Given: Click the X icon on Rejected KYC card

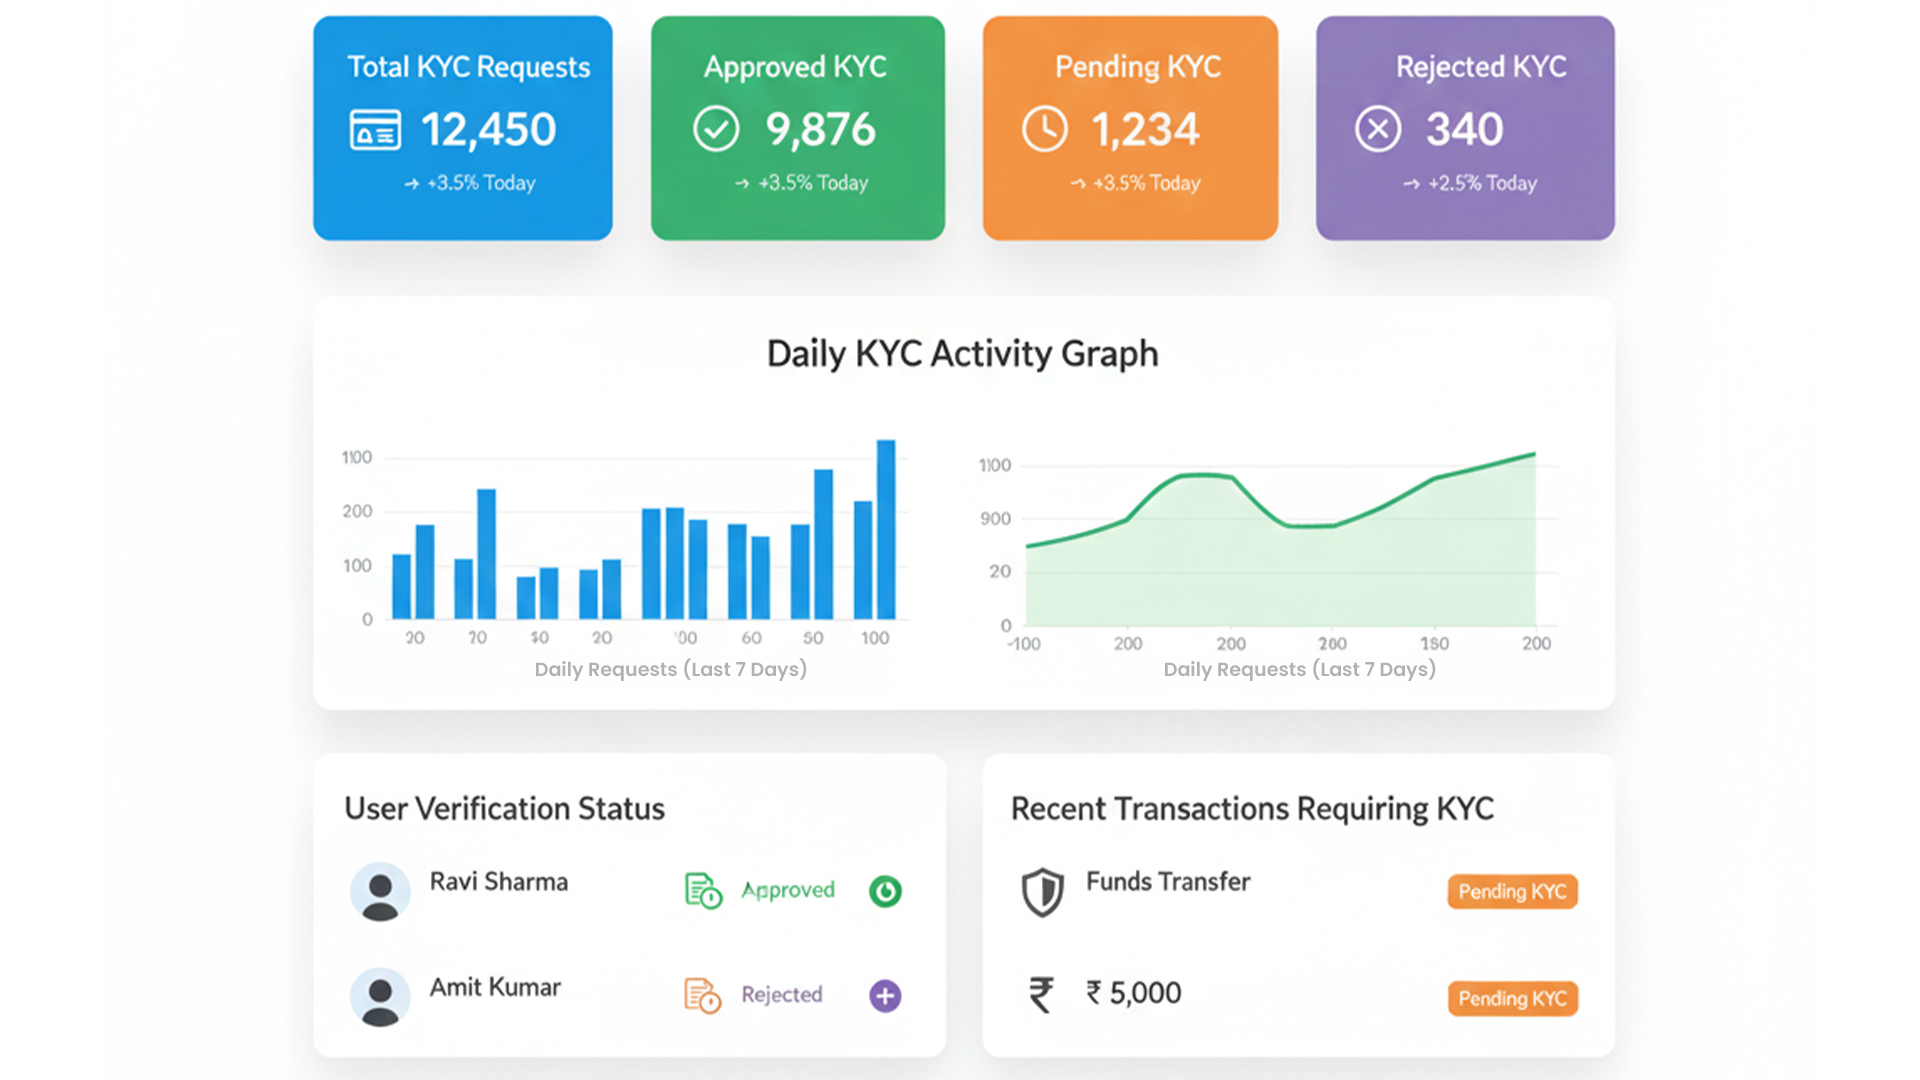Looking at the screenshot, I should click(1377, 129).
